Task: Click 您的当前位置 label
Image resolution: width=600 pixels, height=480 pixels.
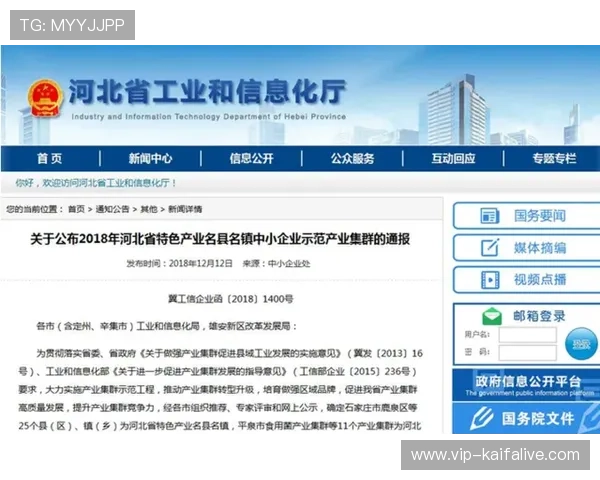Action: pos(34,209)
